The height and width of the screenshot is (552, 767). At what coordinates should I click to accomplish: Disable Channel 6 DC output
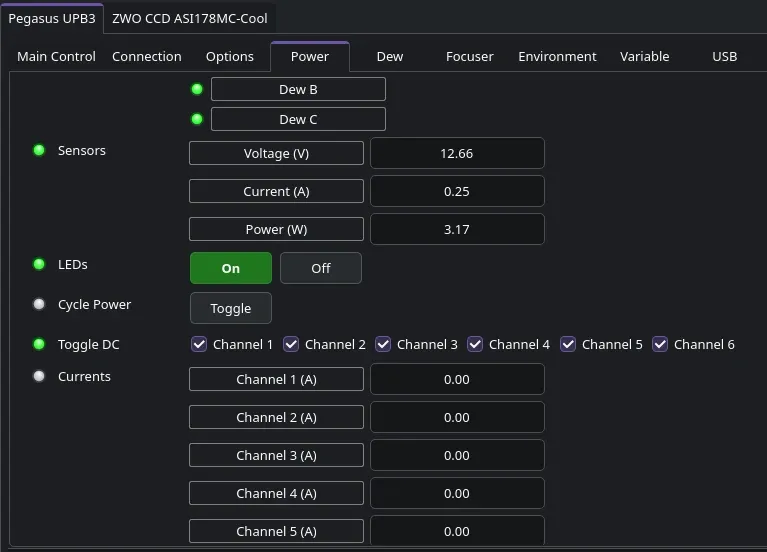[x=660, y=345]
